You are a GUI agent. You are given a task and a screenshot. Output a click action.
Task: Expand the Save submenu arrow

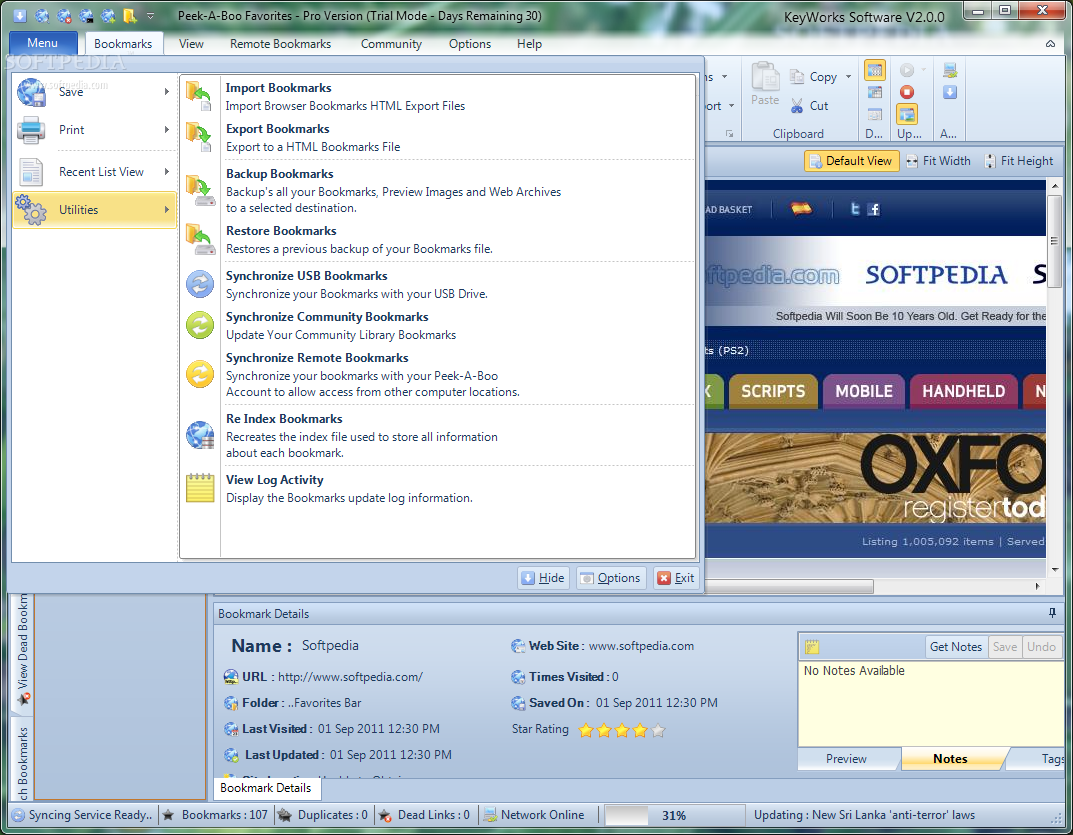click(166, 92)
